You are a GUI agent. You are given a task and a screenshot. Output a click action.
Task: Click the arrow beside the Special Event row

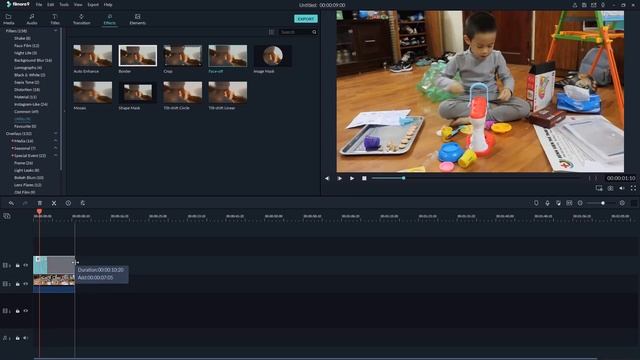56,156
